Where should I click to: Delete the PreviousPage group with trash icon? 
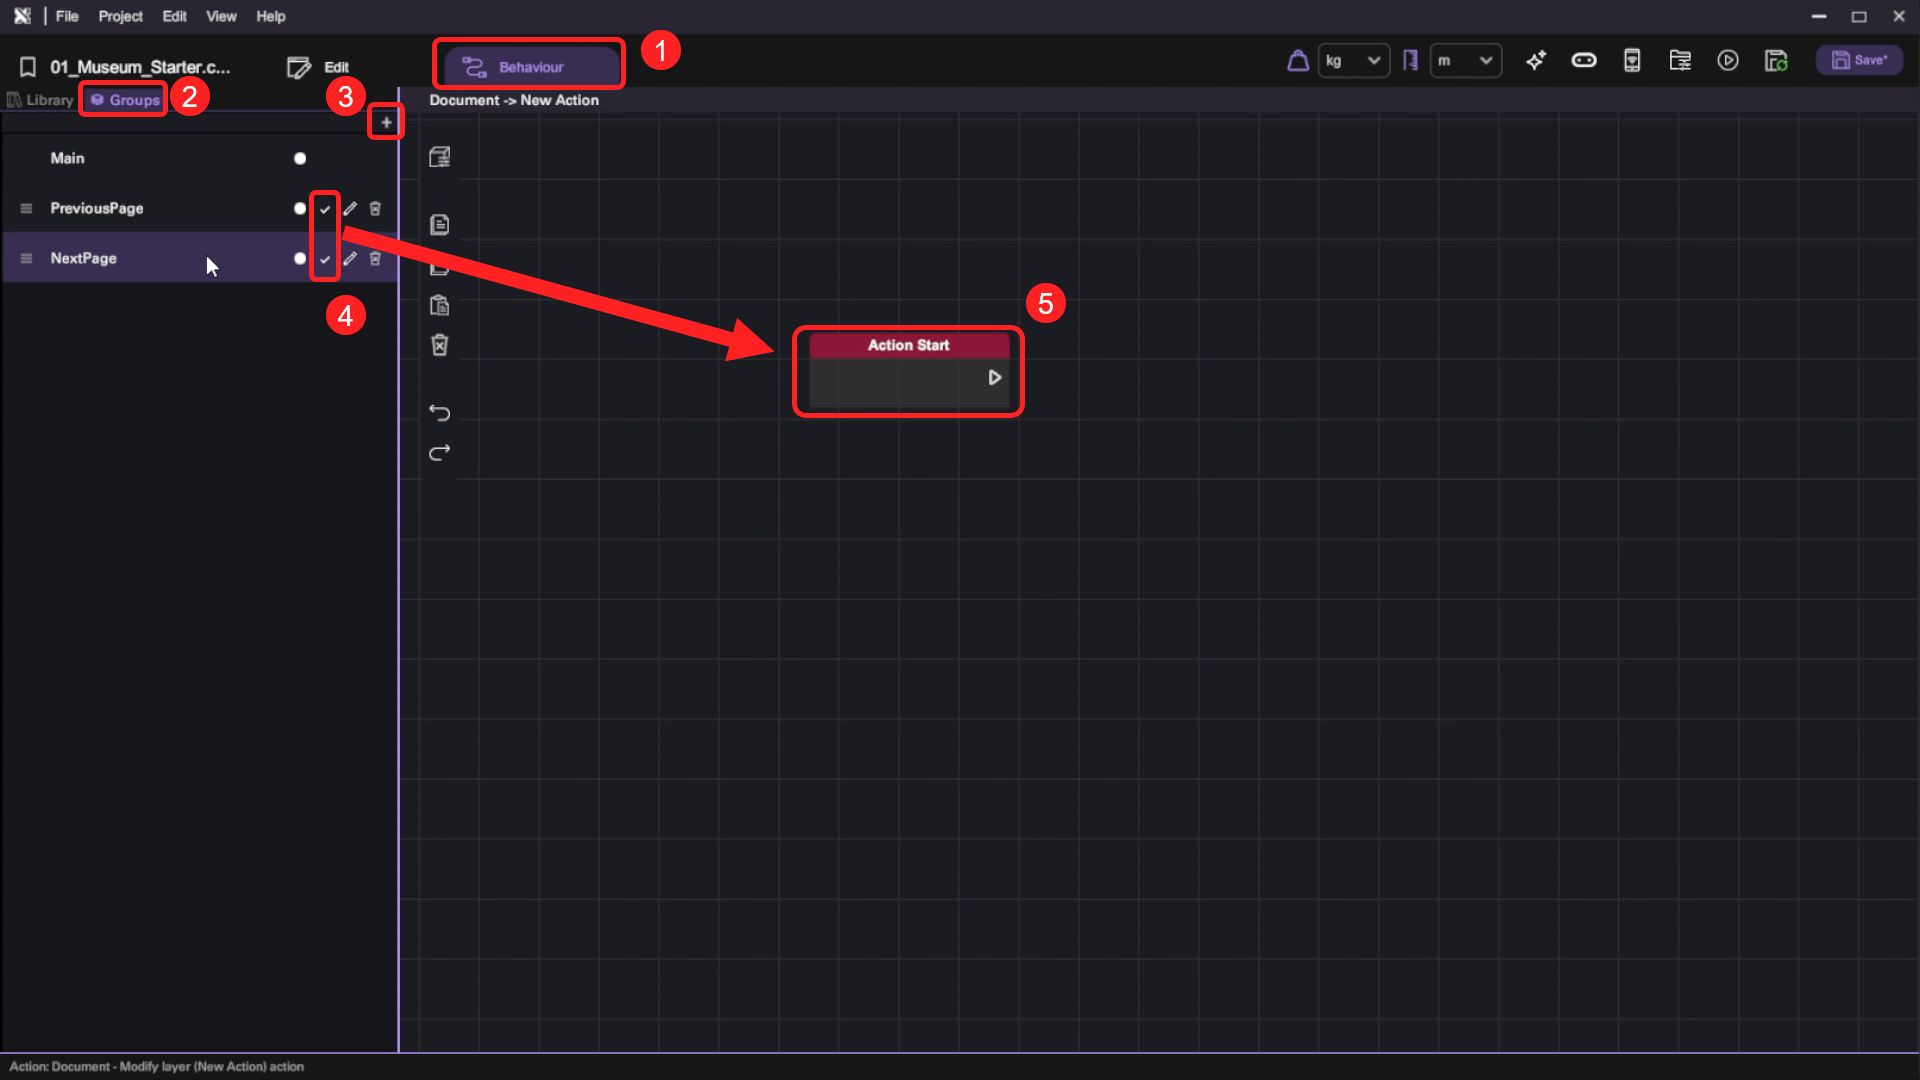(375, 209)
